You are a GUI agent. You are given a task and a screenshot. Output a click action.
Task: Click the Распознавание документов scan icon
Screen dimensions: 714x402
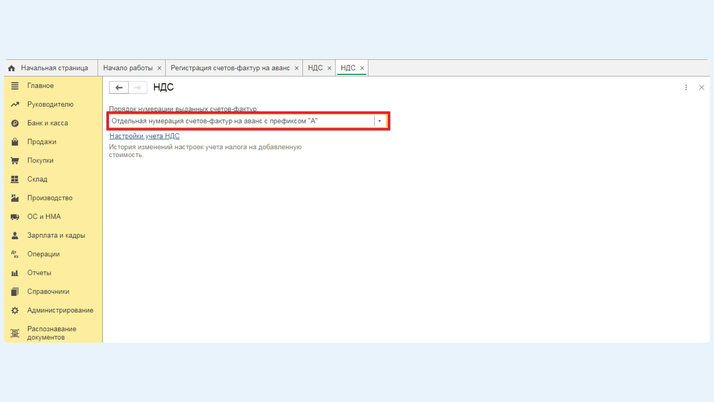(15, 333)
